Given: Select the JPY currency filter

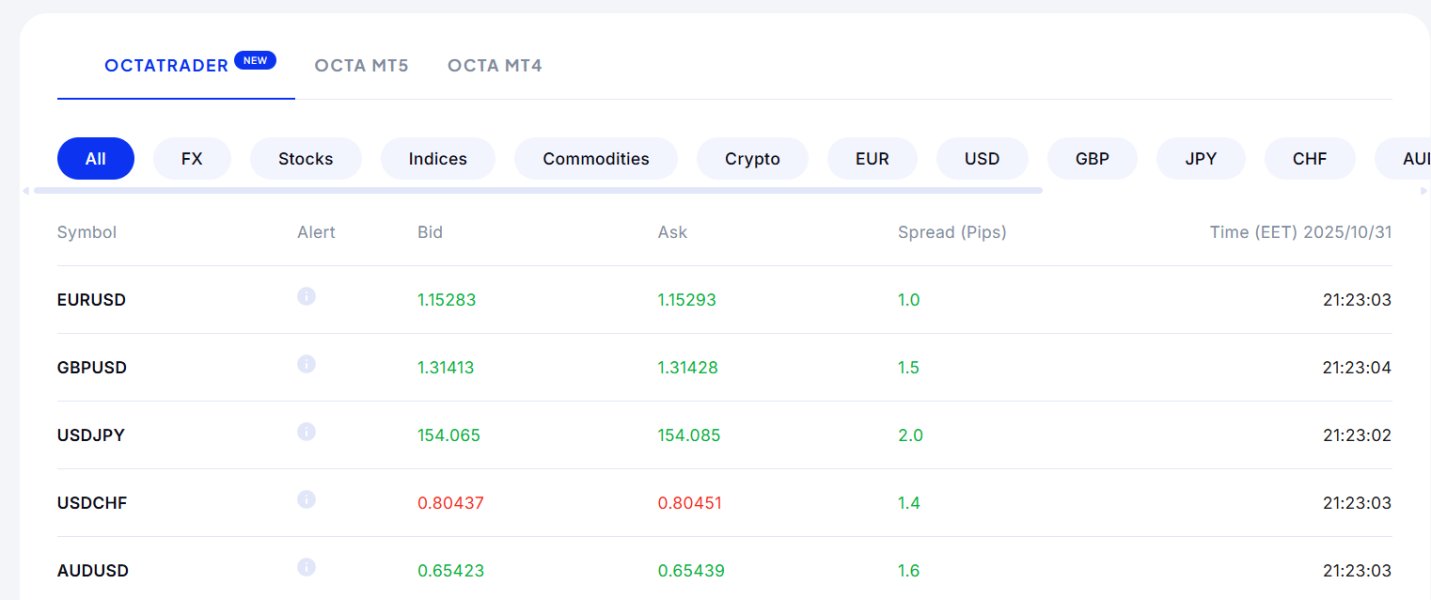Looking at the screenshot, I should 1201,158.
